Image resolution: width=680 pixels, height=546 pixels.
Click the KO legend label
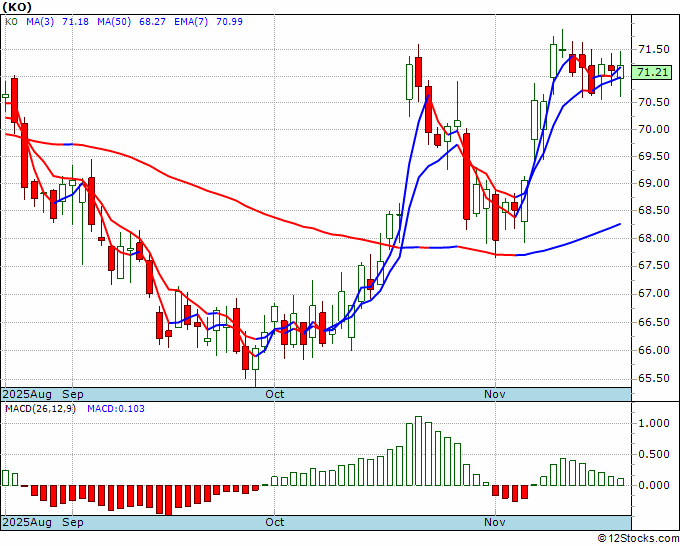(x=11, y=22)
